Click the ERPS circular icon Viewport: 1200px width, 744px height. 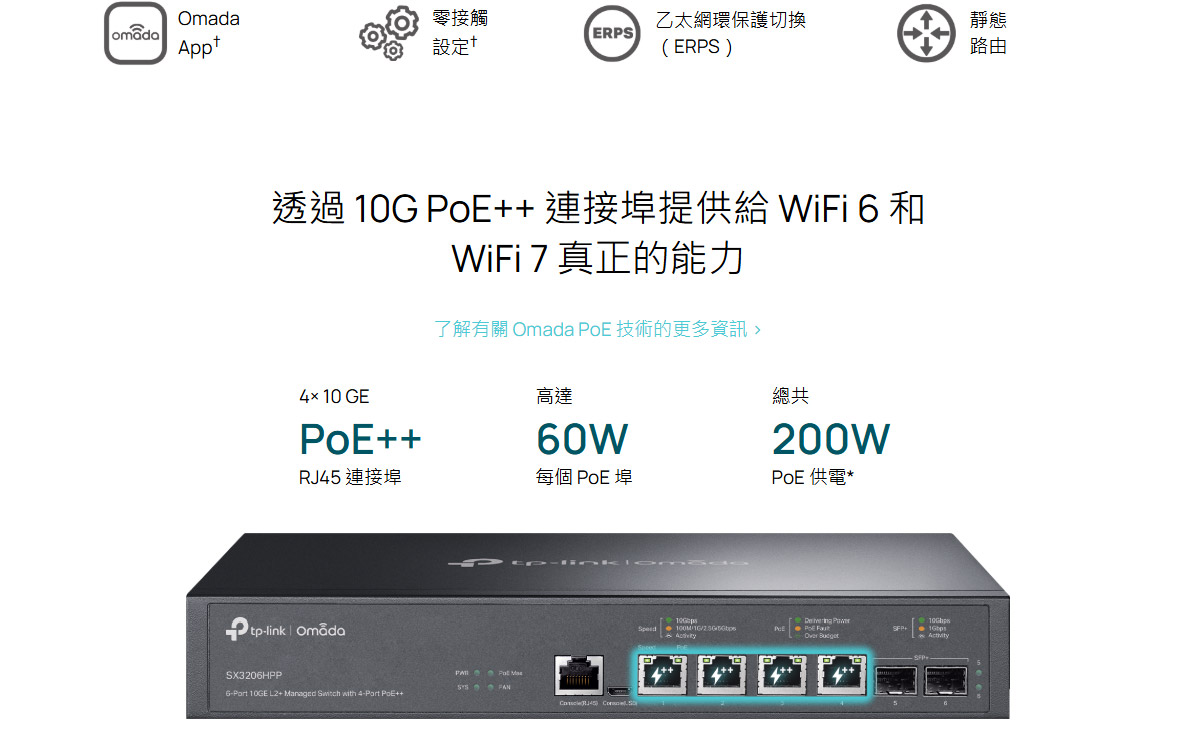pos(612,34)
